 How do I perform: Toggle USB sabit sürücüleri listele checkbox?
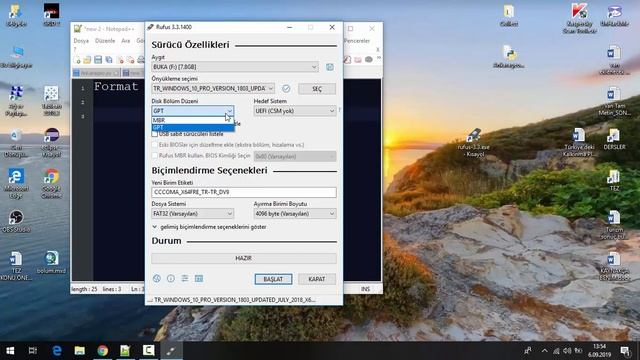(x=155, y=134)
